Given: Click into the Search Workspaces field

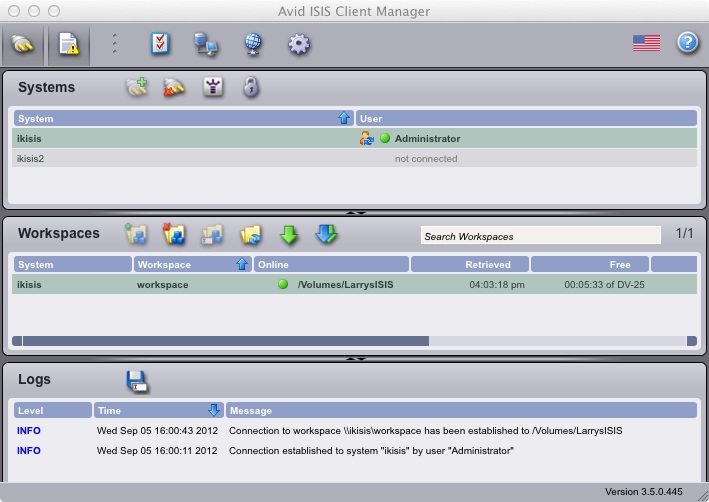Looking at the screenshot, I should tap(541, 236).
